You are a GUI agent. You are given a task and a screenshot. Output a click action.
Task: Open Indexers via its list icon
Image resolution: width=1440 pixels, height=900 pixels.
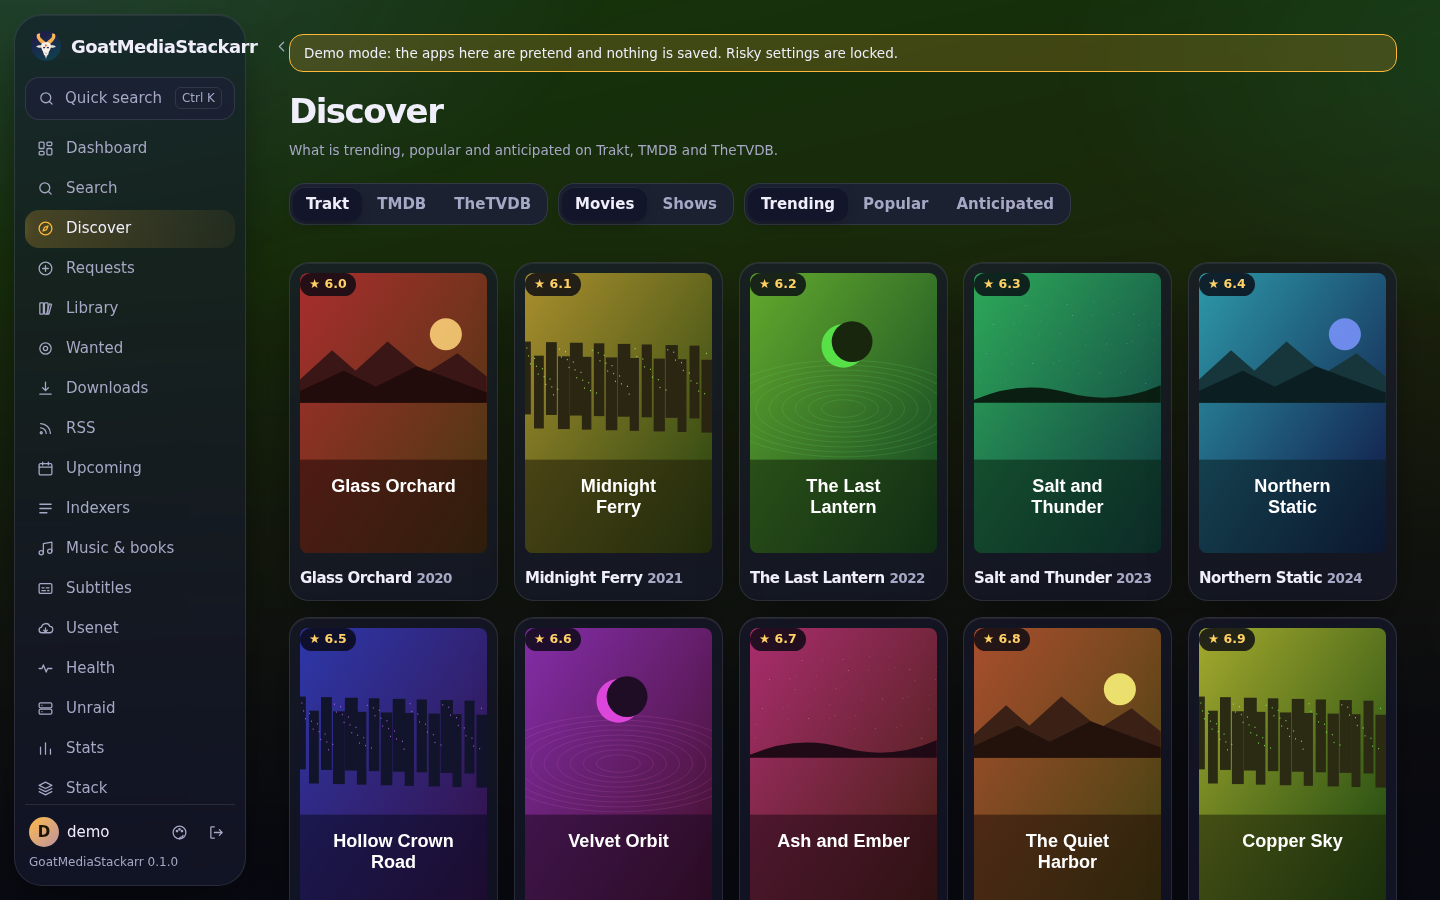pyautogui.click(x=45, y=508)
